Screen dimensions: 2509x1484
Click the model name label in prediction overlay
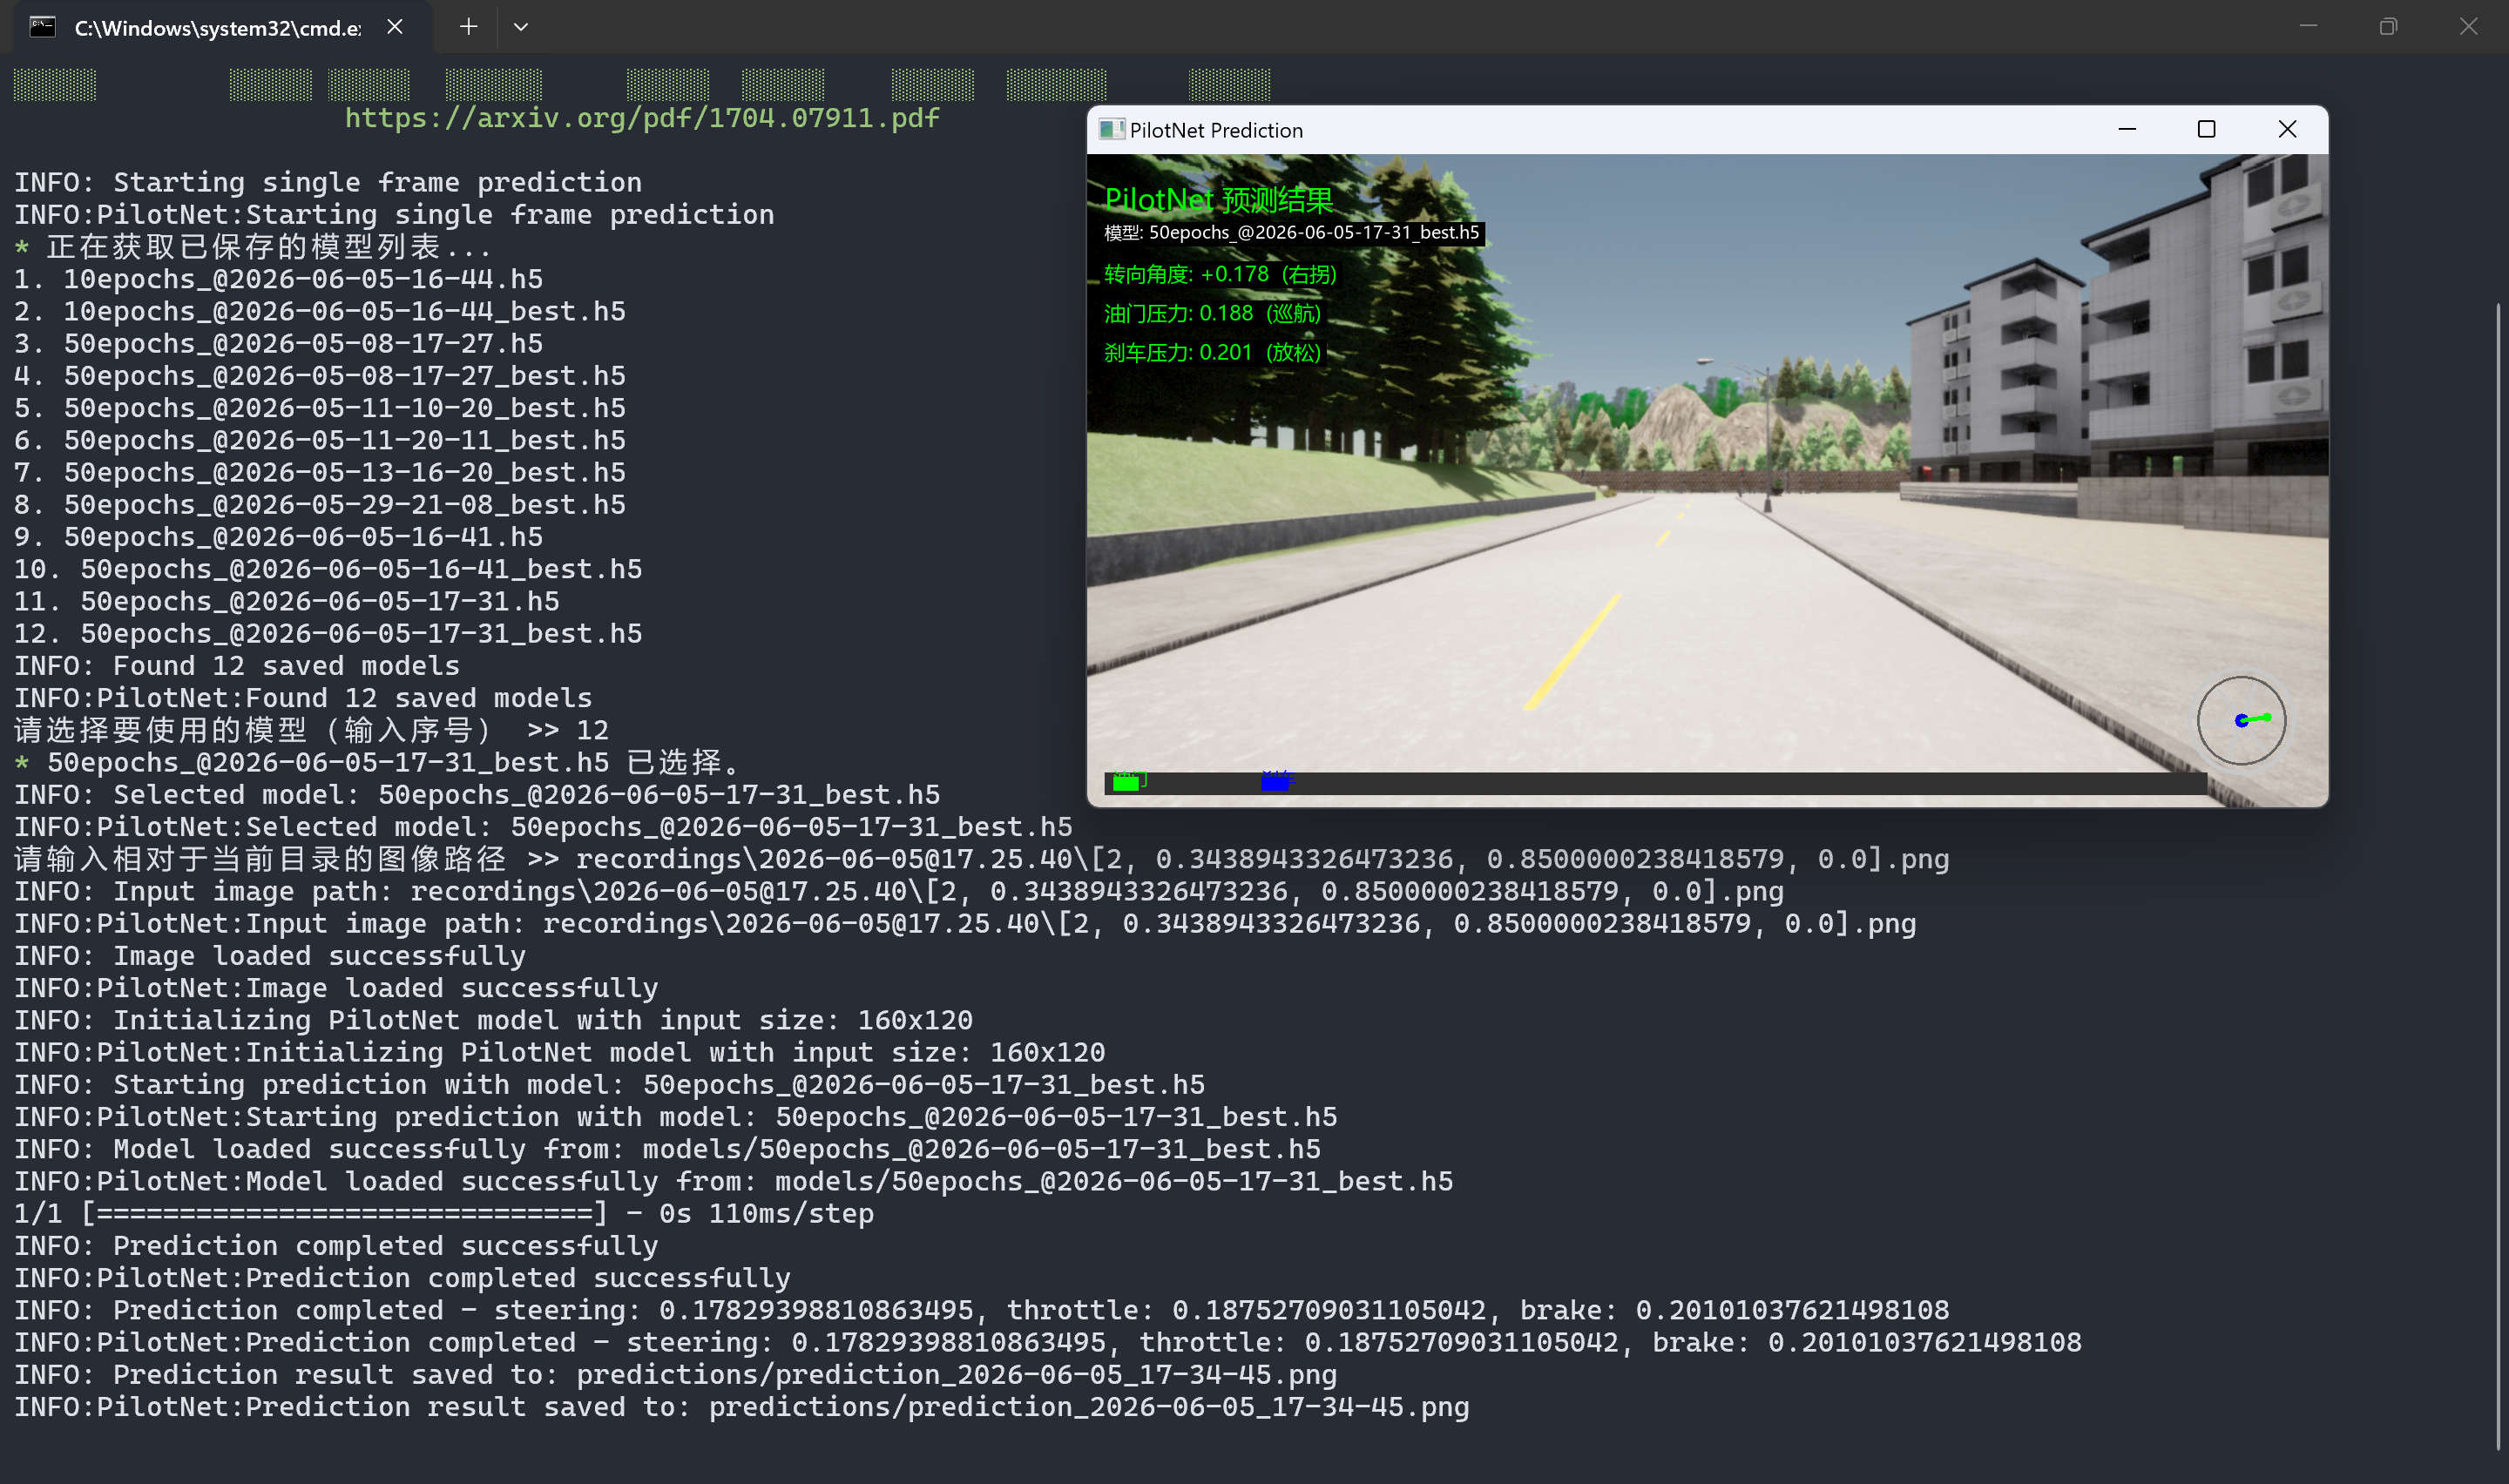point(1292,233)
